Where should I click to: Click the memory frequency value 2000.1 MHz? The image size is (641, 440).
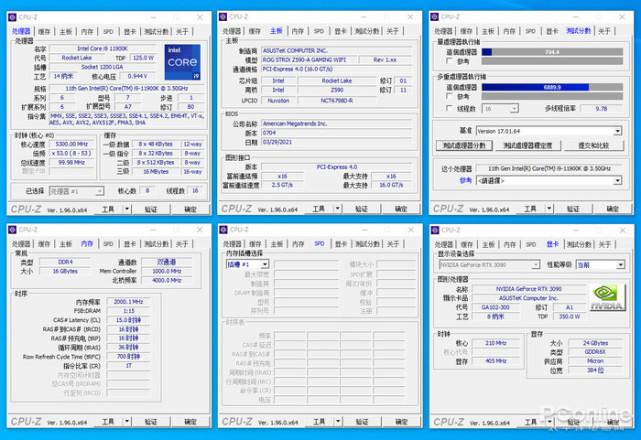pyautogui.click(x=128, y=301)
